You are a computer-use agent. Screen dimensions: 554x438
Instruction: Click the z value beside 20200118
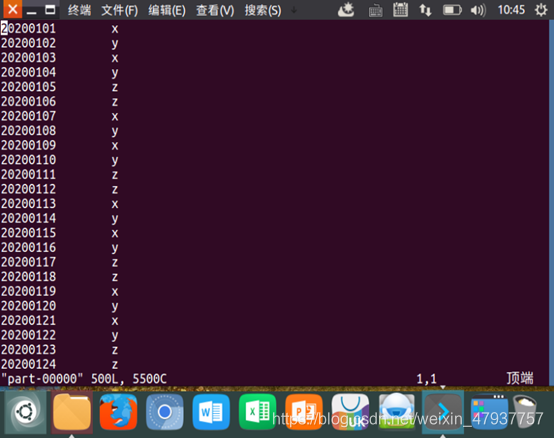click(115, 277)
